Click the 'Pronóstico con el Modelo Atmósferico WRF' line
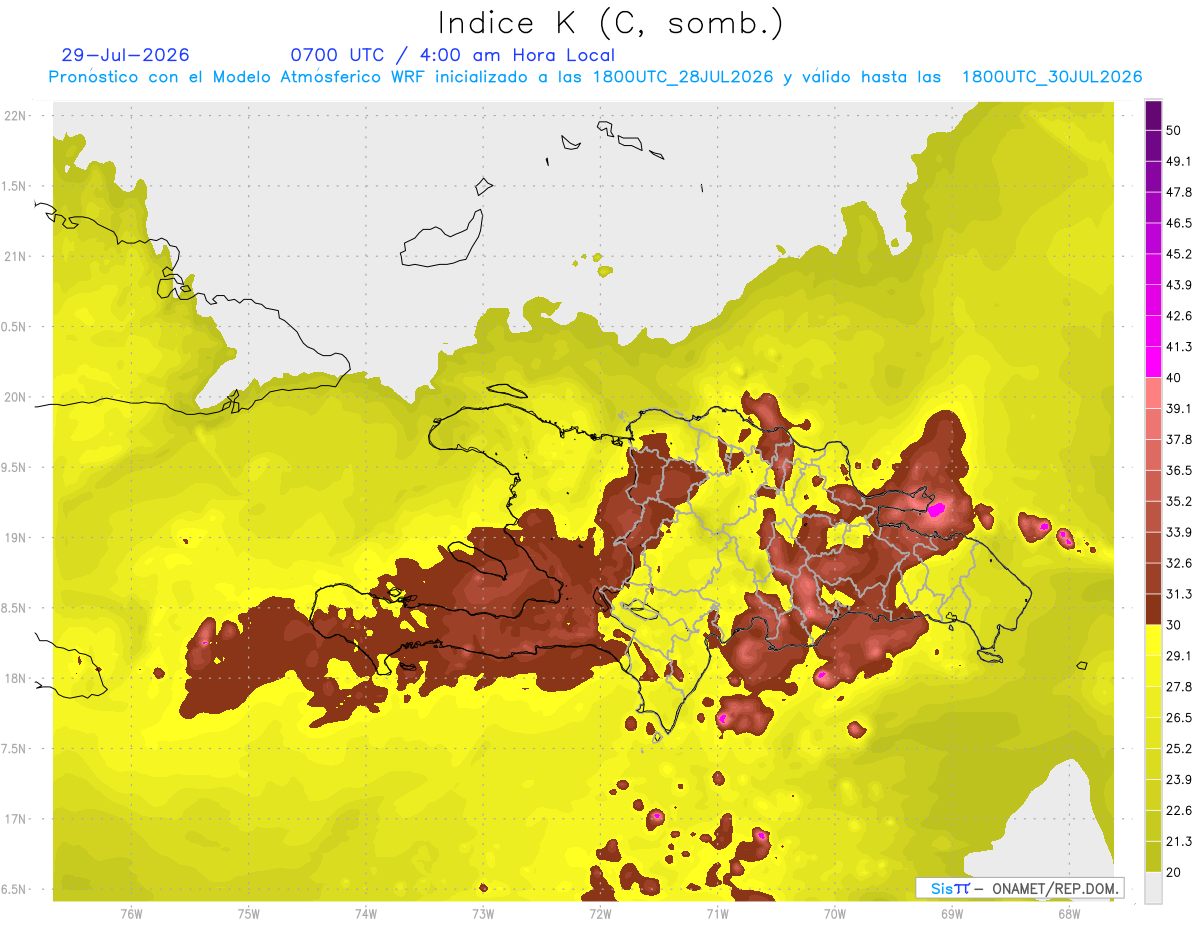The image size is (1200, 927). (x=595, y=77)
